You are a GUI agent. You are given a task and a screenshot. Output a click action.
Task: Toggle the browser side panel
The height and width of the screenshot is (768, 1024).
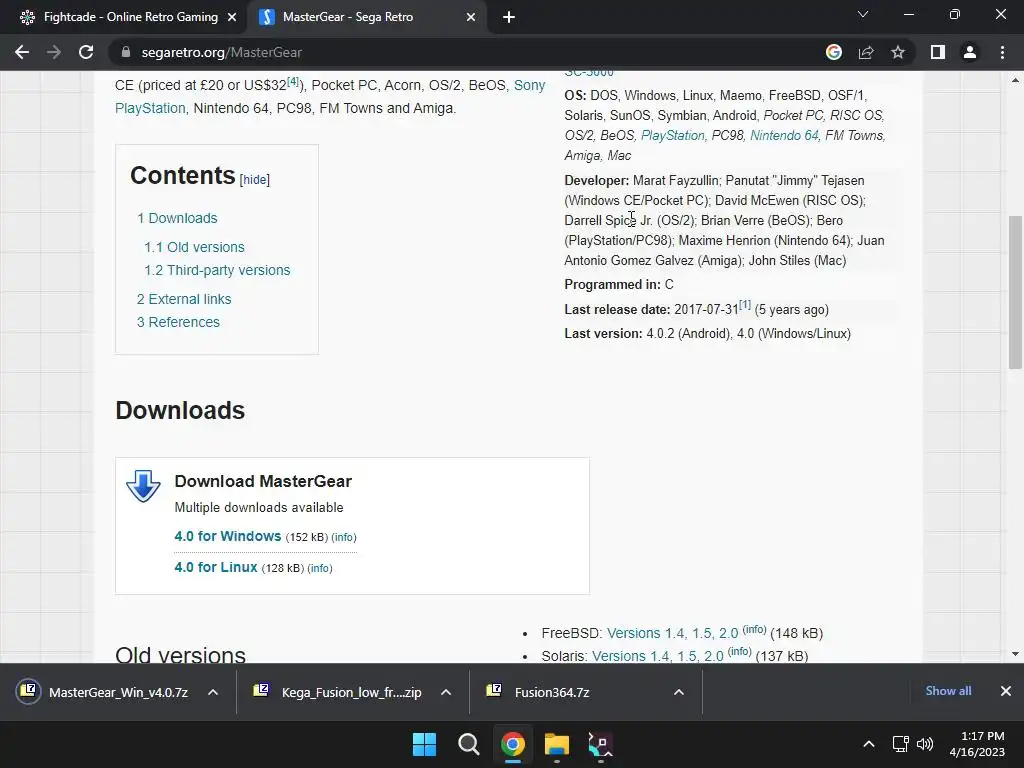[938, 52]
